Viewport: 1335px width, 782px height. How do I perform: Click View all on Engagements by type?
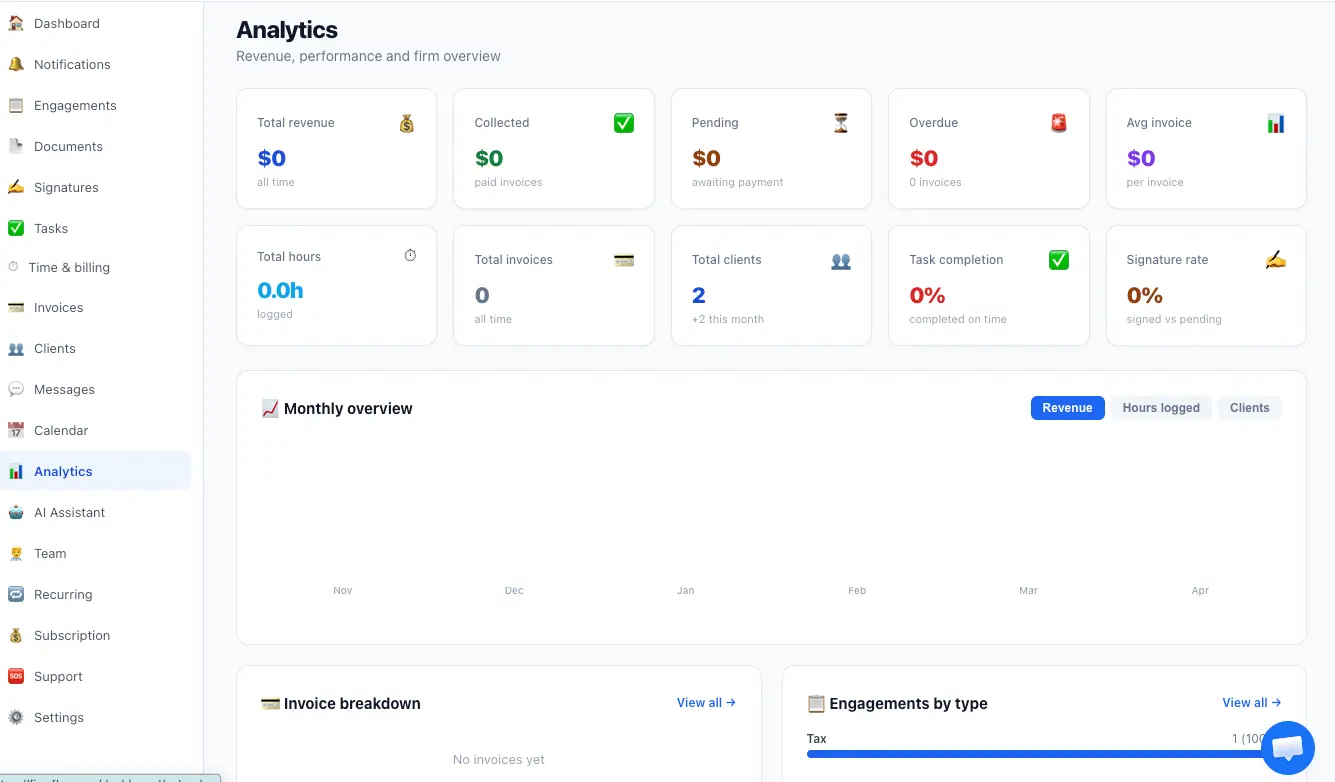[1251, 702]
